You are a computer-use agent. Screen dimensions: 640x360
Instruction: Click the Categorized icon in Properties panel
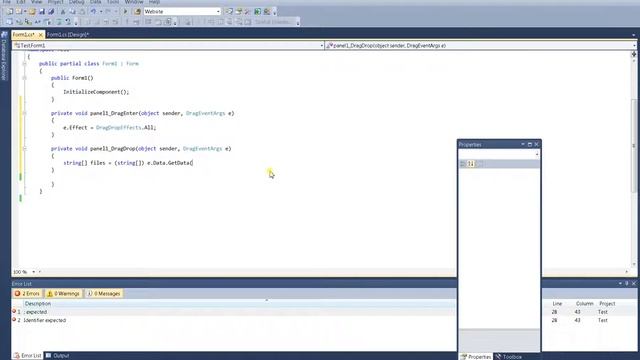tap(463, 164)
